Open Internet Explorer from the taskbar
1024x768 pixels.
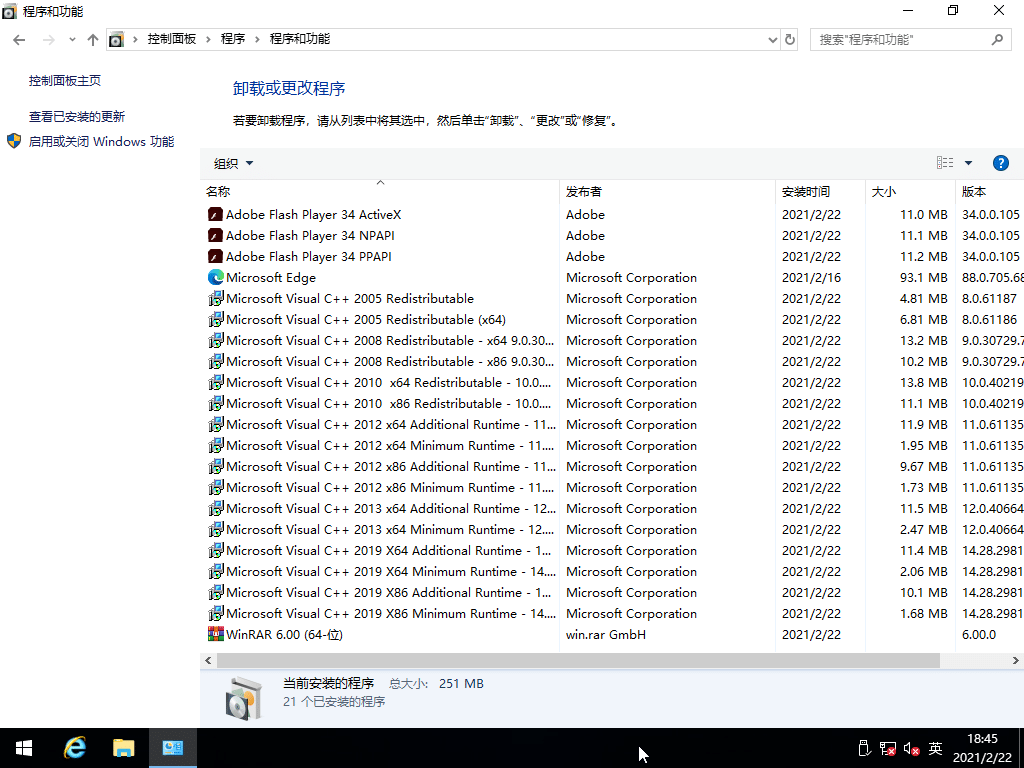pos(75,748)
